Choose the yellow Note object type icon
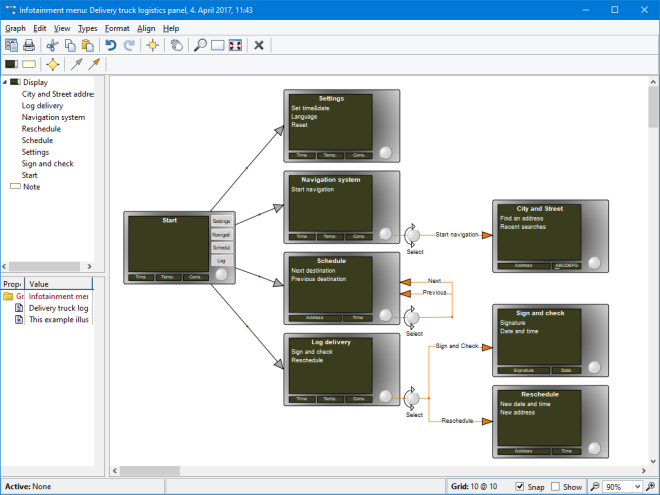 30,64
